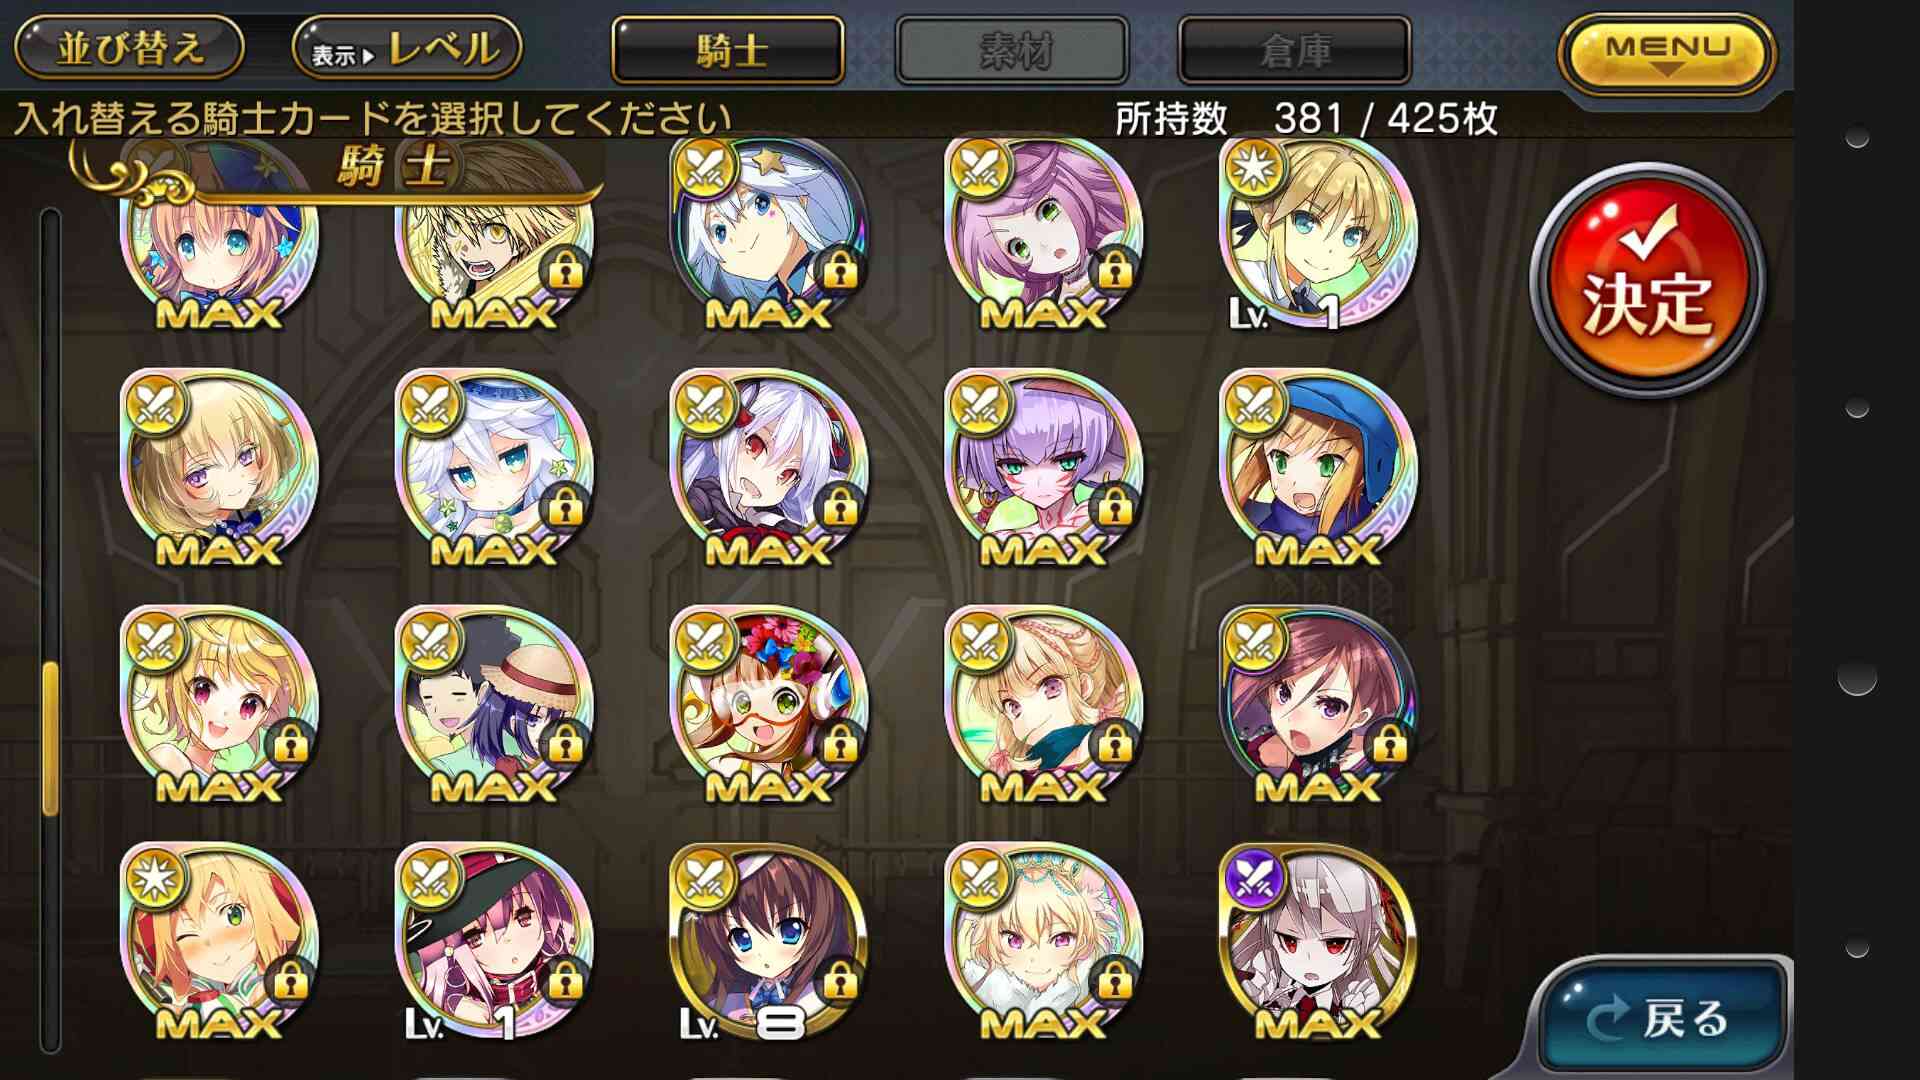1920x1080 pixels.
Task: Switch to the 素材 tab
Action: [x=1012, y=50]
